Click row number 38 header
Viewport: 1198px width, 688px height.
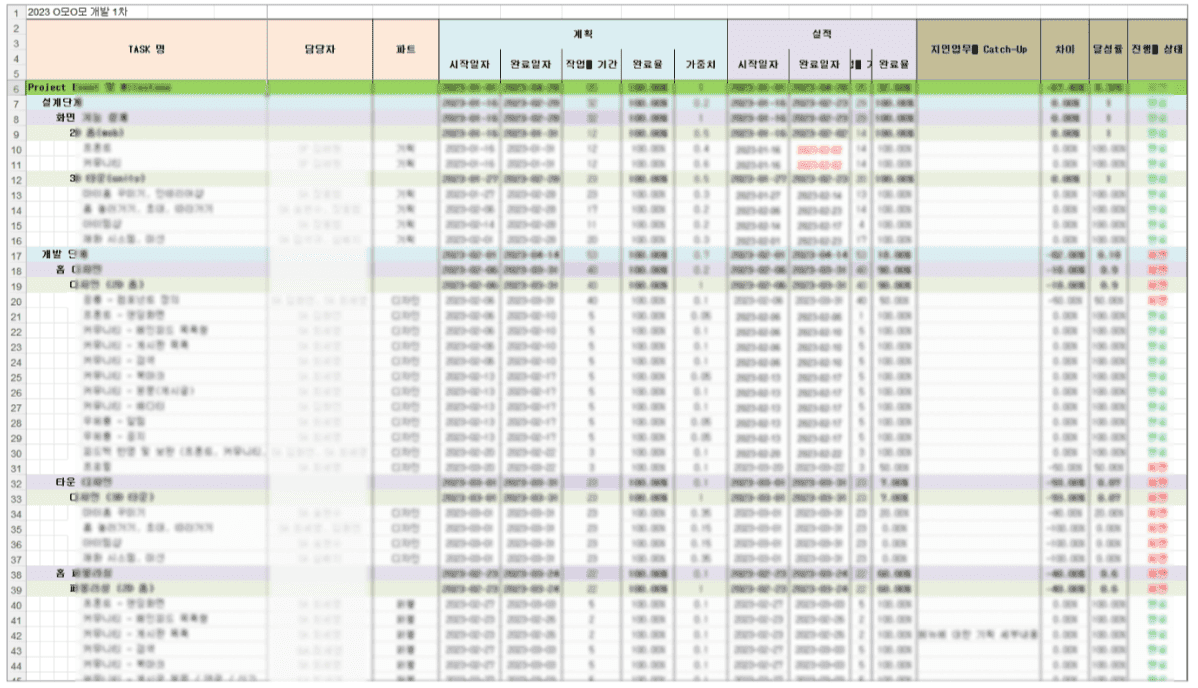[16, 574]
